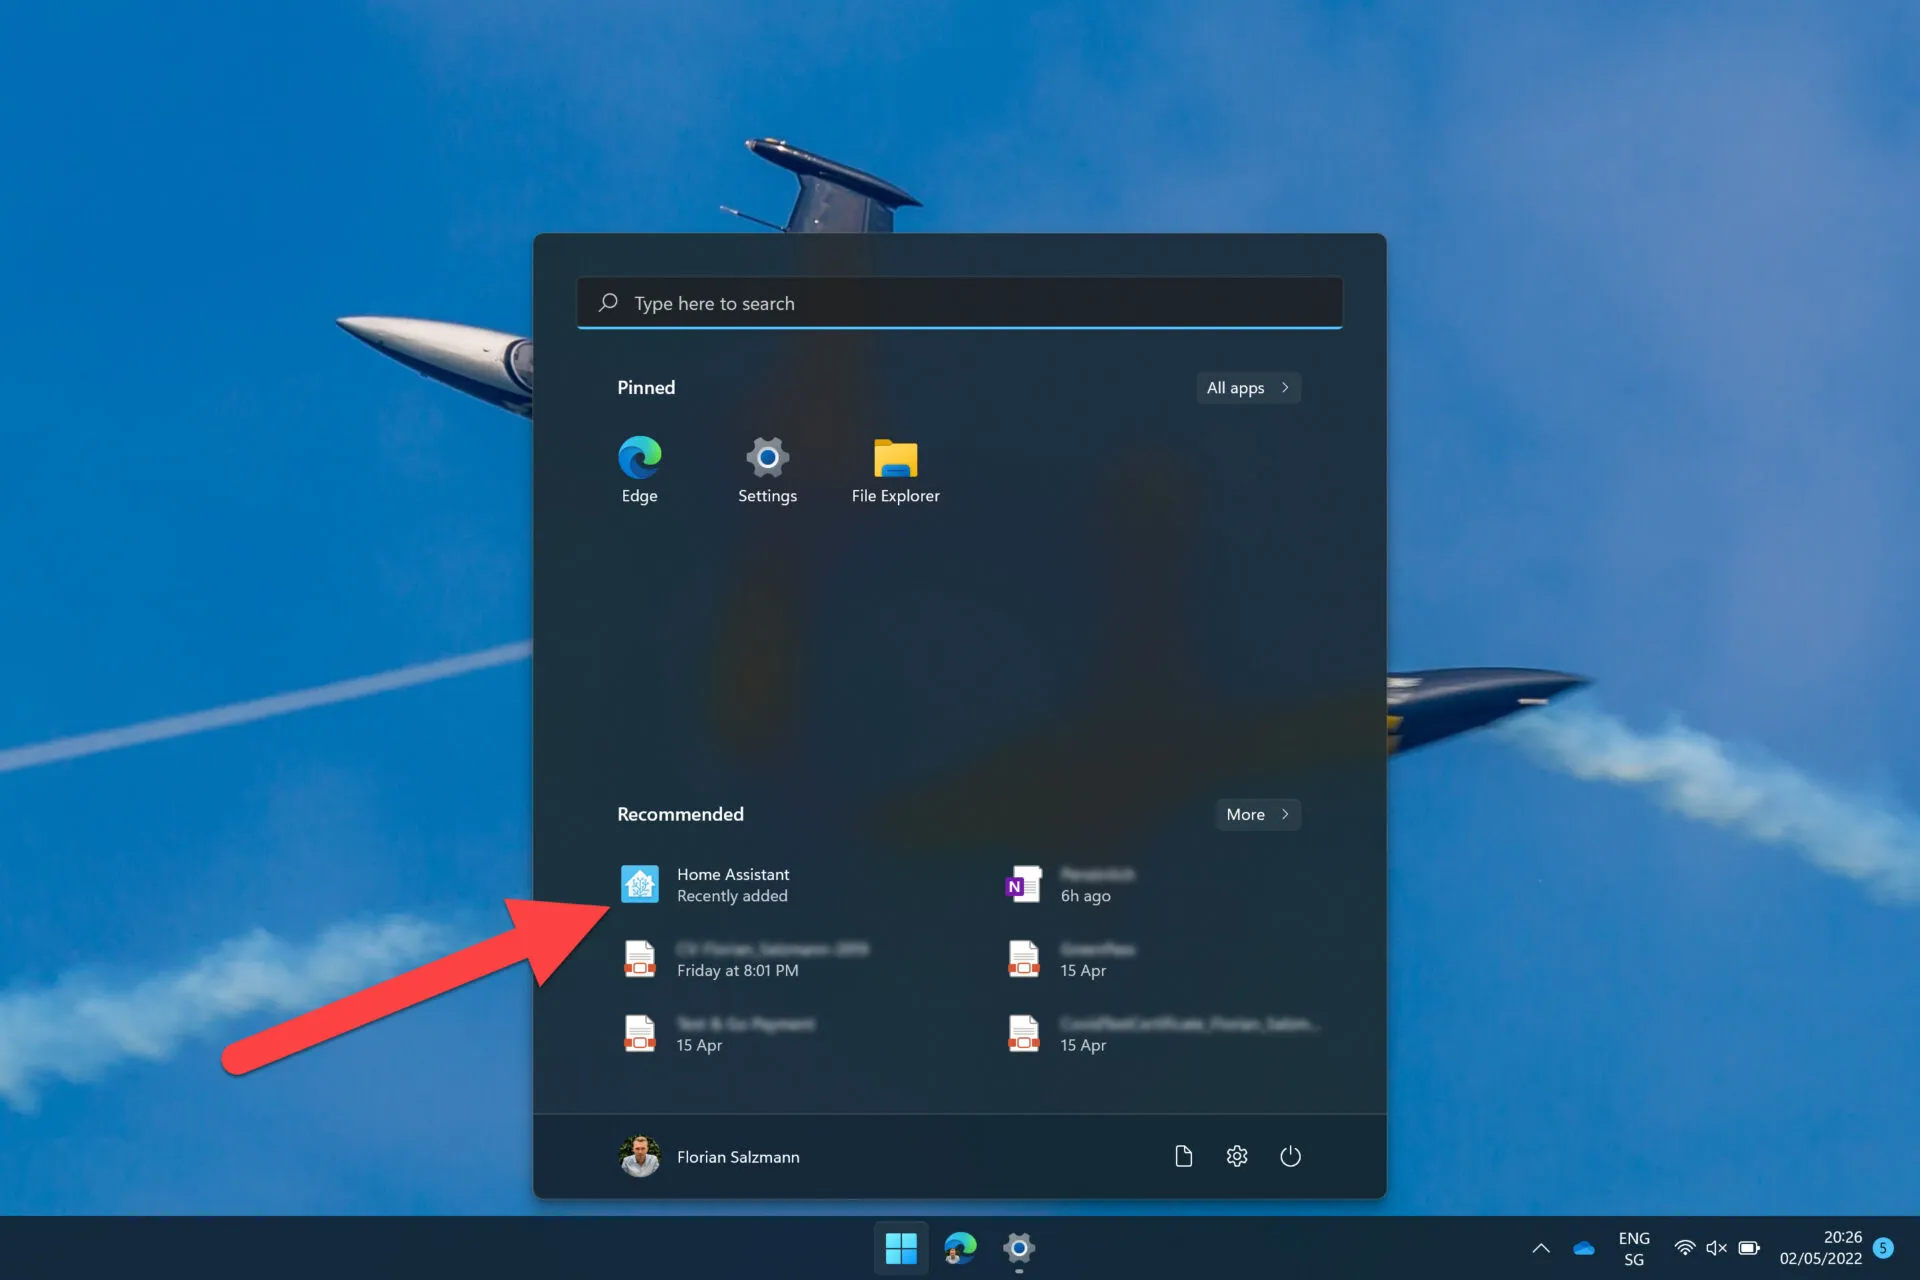The width and height of the screenshot is (1920, 1280).
Task: Open OneDrive cloud icon in tray
Action: [x=1584, y=1248]
